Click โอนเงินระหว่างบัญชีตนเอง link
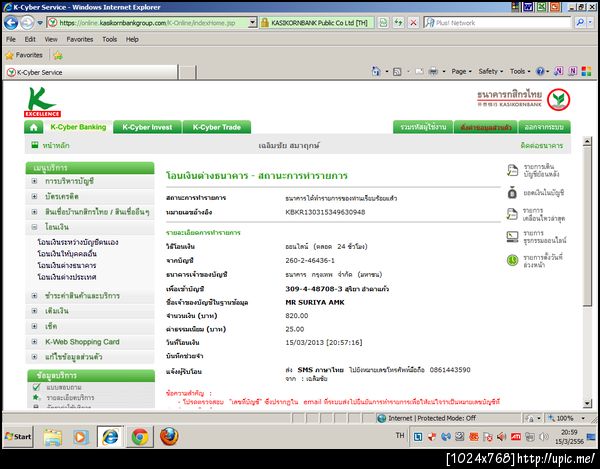 click(x=78, y=243)
